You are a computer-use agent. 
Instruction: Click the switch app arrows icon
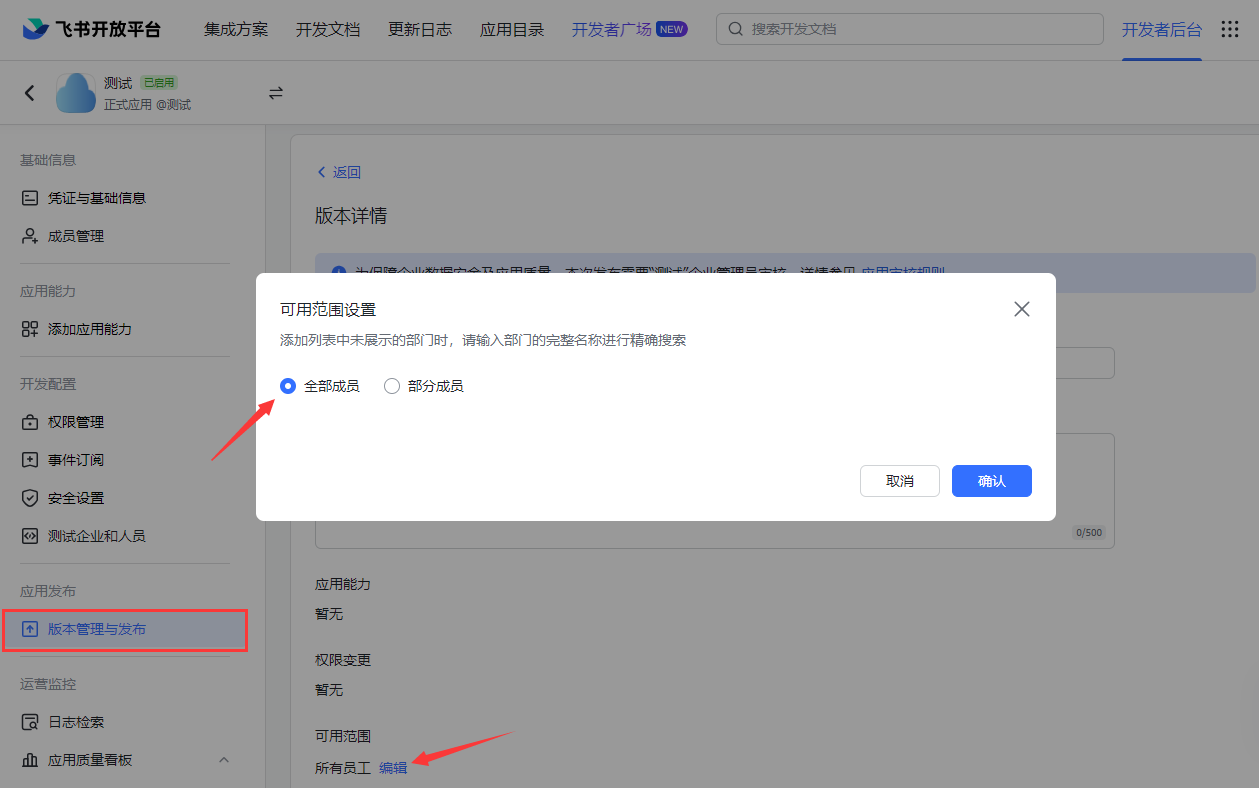click(x=276, y=93)
